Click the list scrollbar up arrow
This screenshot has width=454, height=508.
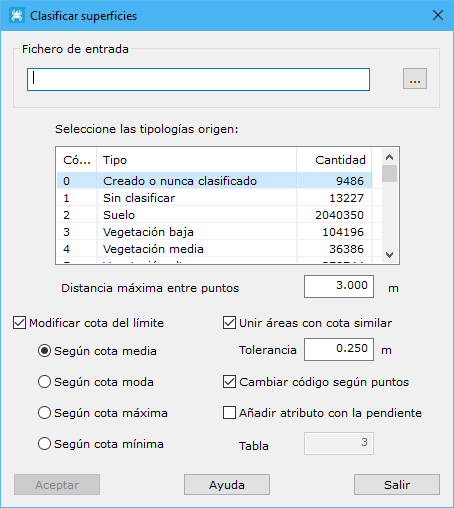click(x=389, y=157)
